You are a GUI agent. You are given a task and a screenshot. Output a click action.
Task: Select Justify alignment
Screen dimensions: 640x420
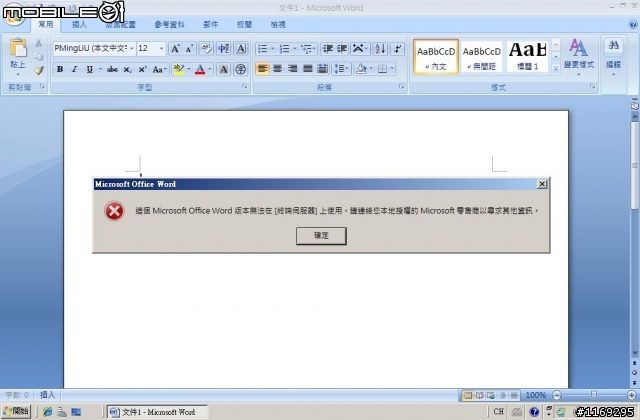[x=307, y=69]
